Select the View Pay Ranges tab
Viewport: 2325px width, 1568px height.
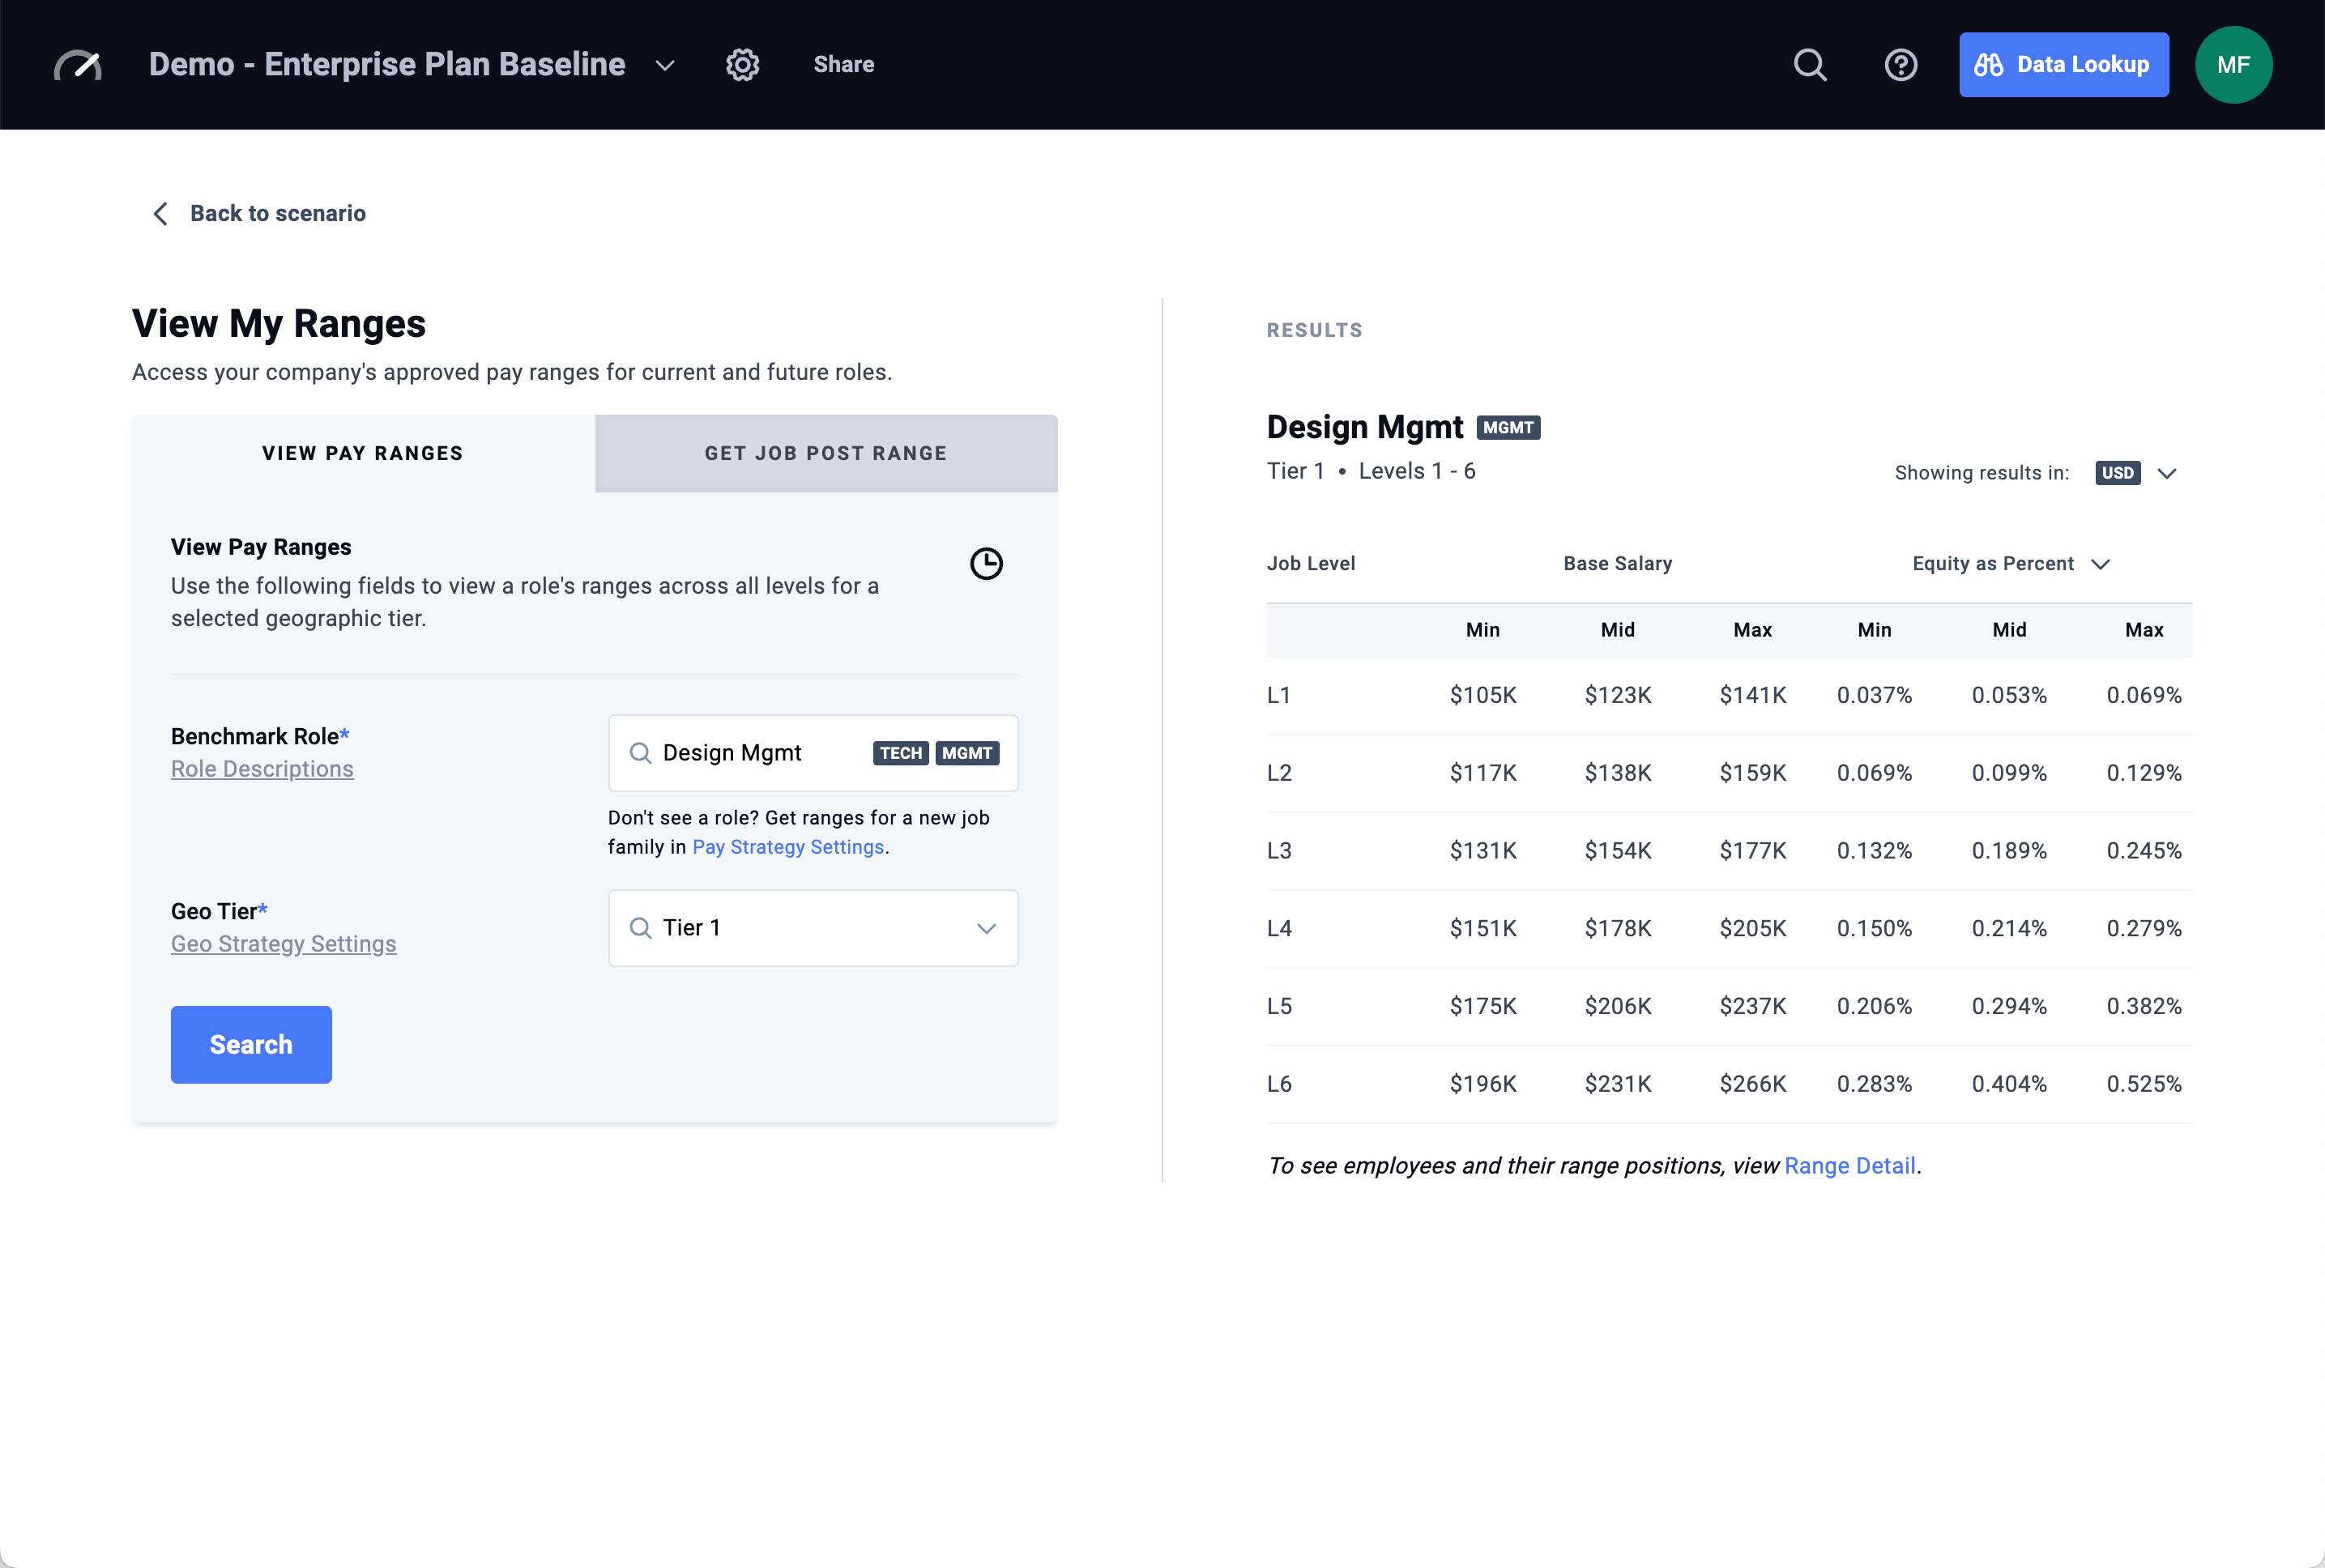pos(363,453)
